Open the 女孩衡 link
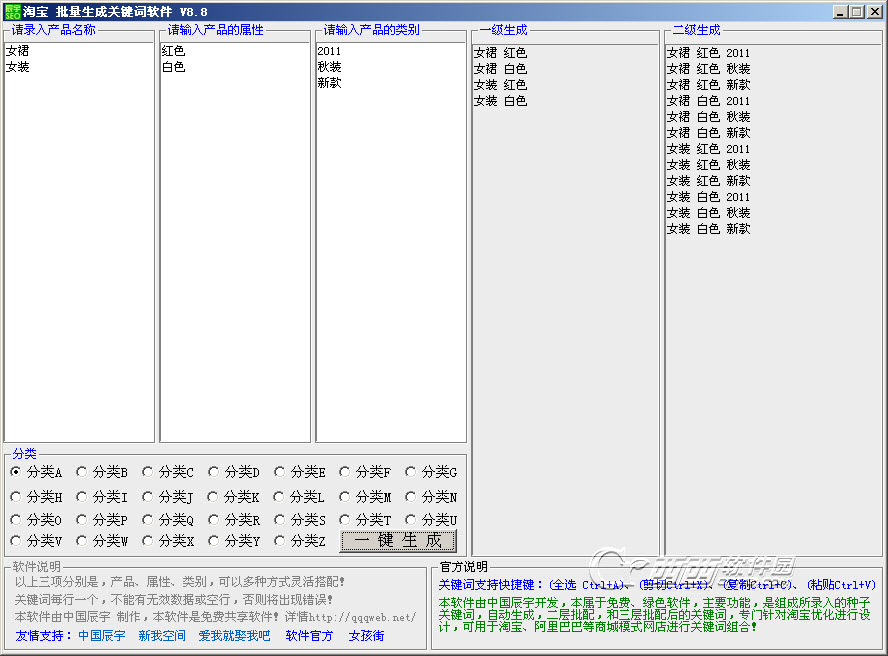 366,636
